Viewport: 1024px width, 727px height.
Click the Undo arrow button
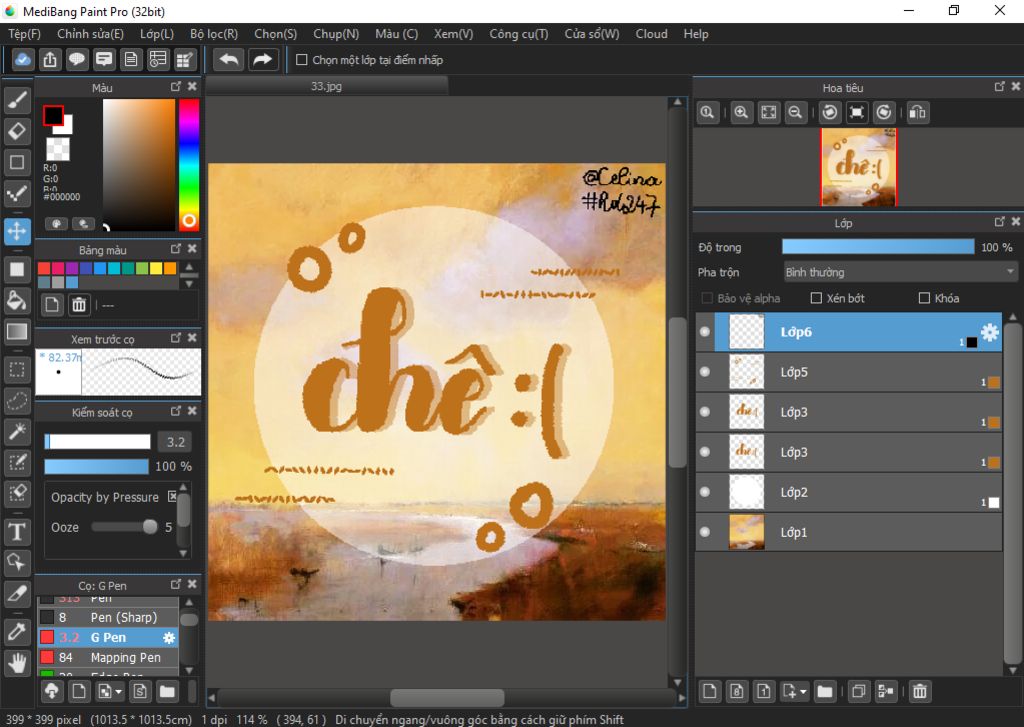coord(229,59)
